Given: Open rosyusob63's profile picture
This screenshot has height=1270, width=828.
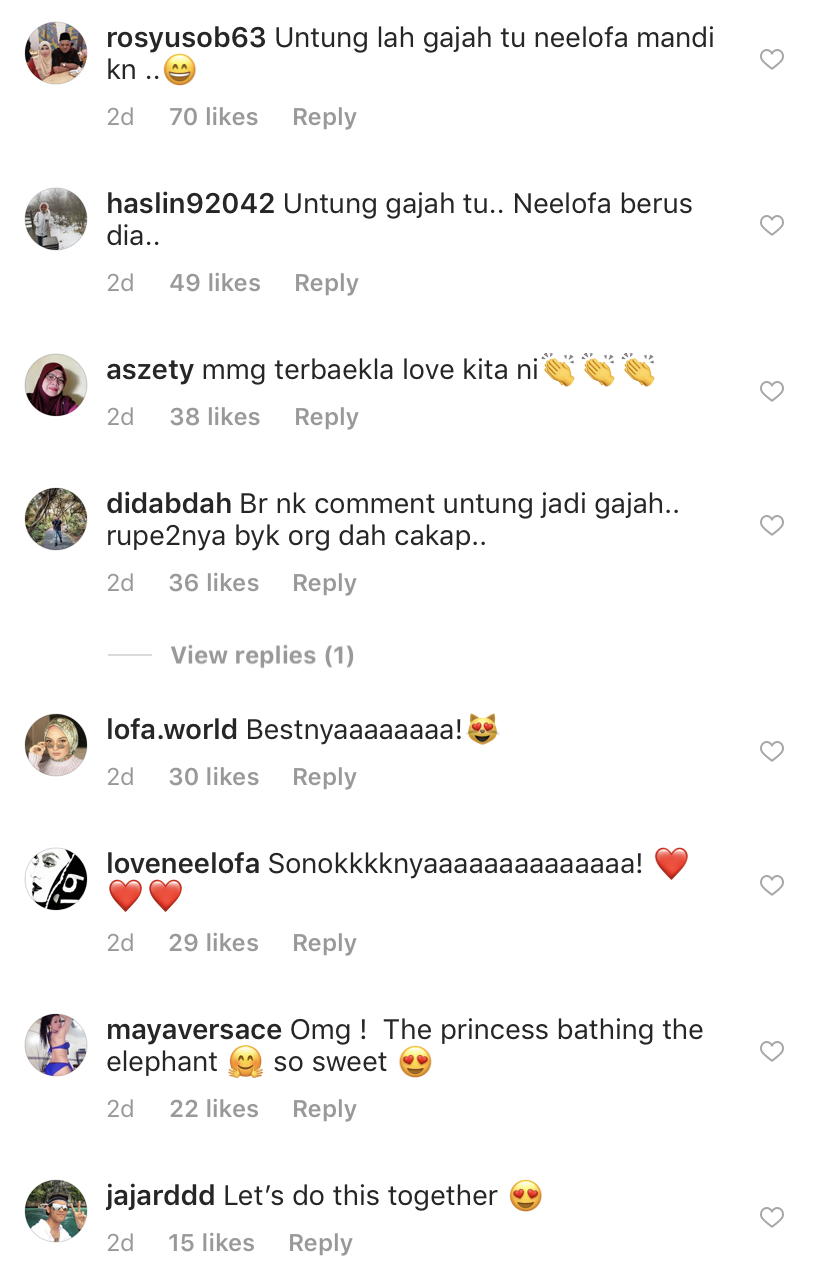Looking at the screenshot, I should tap(56, 53).
